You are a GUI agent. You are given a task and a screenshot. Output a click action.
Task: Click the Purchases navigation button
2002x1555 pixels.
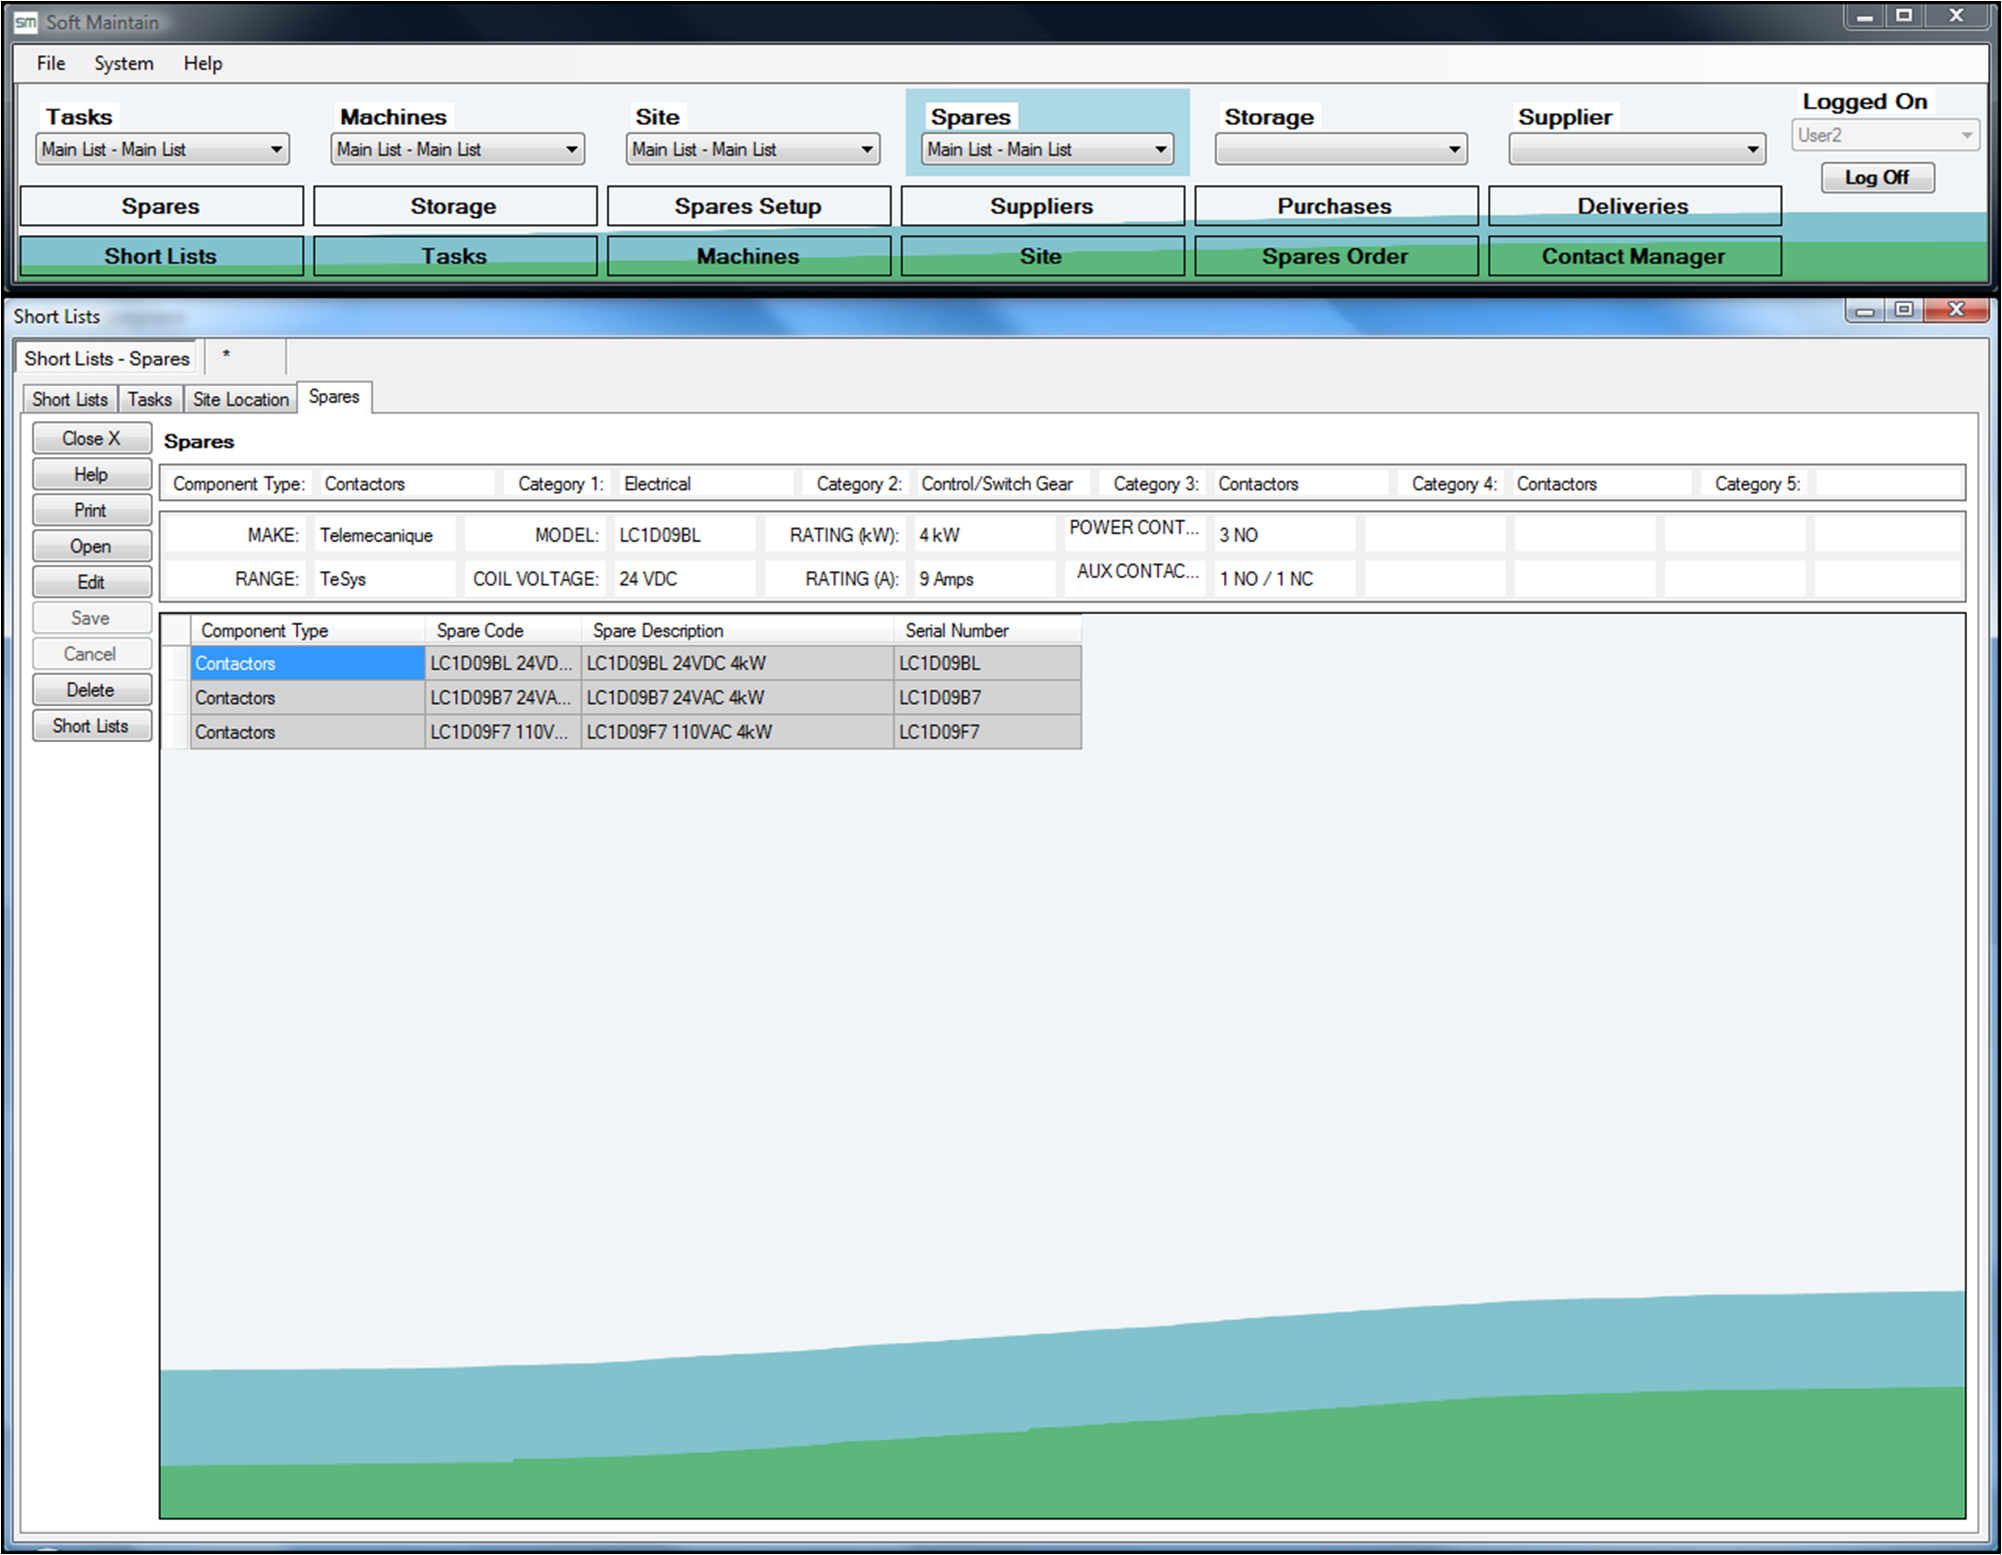pos(1335,206)
